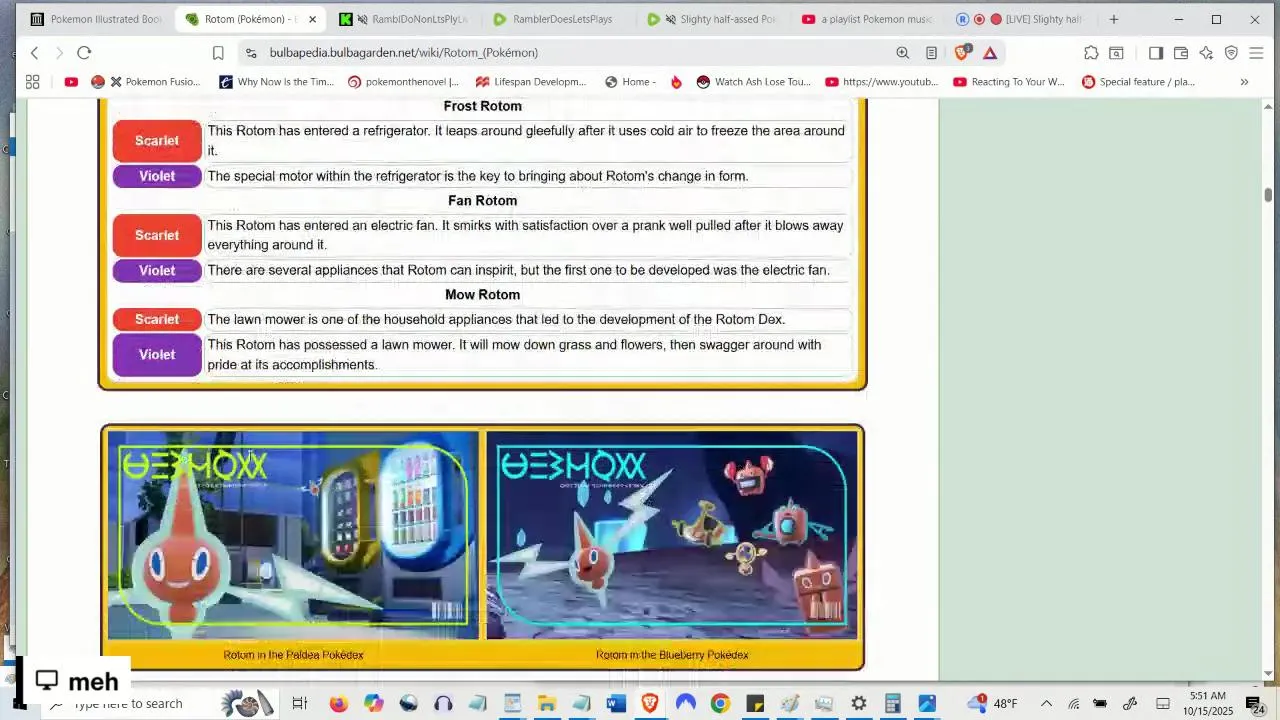Image resolution: width=1280 pixels, height=720 pixels.
Task: Show hidden bookmarks with the chevron overflow
Action: 1244,82
